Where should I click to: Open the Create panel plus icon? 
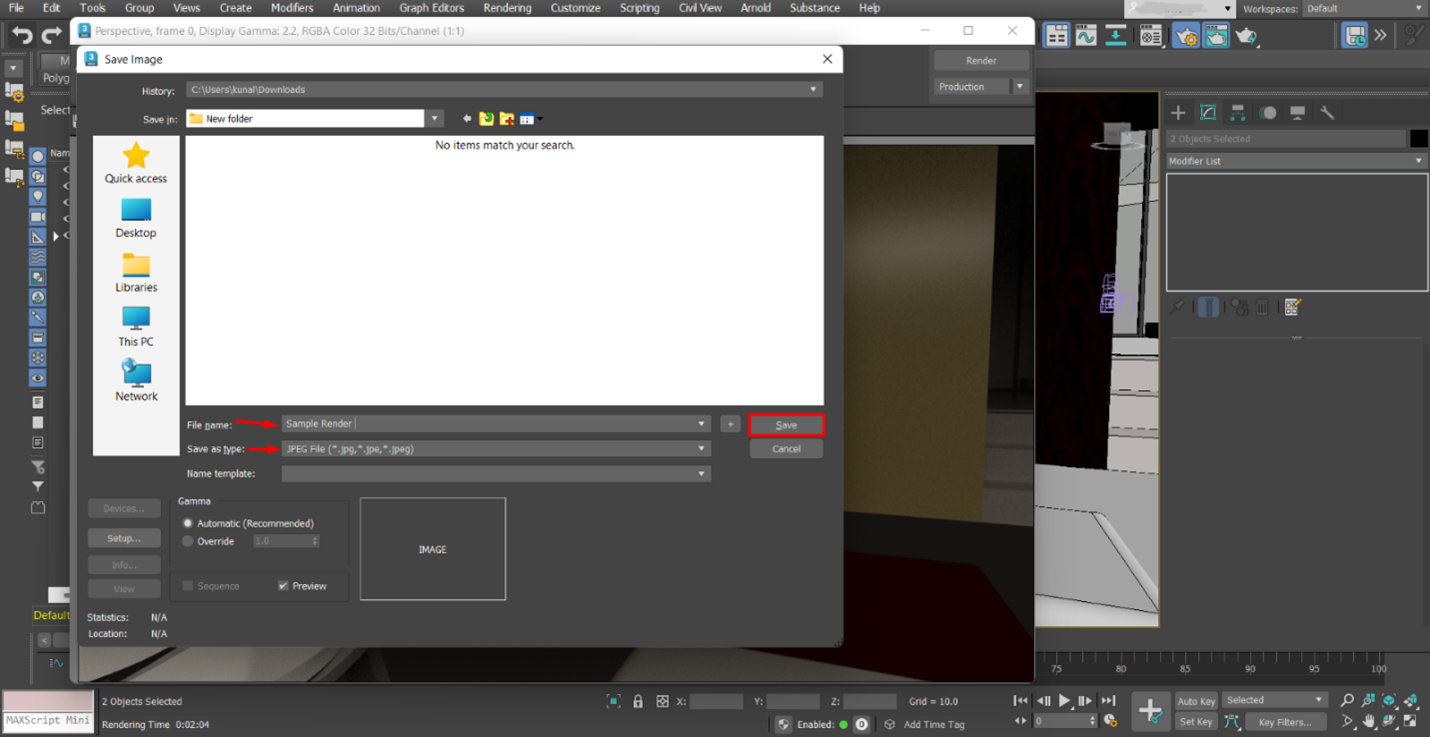coord(1178,112)
